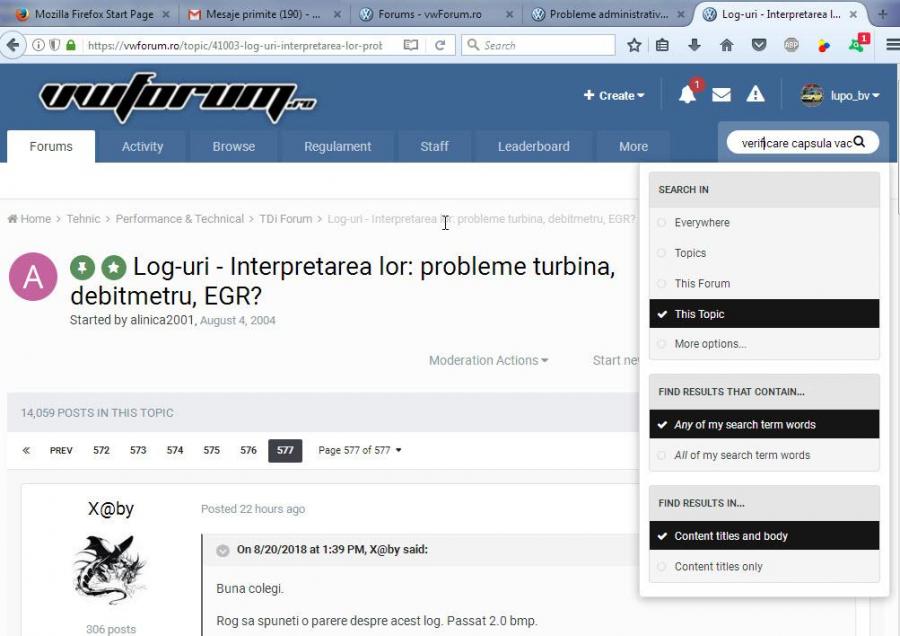Open the Leaderboard tab
The image size is (900, 636).
(x=533, y=146)
